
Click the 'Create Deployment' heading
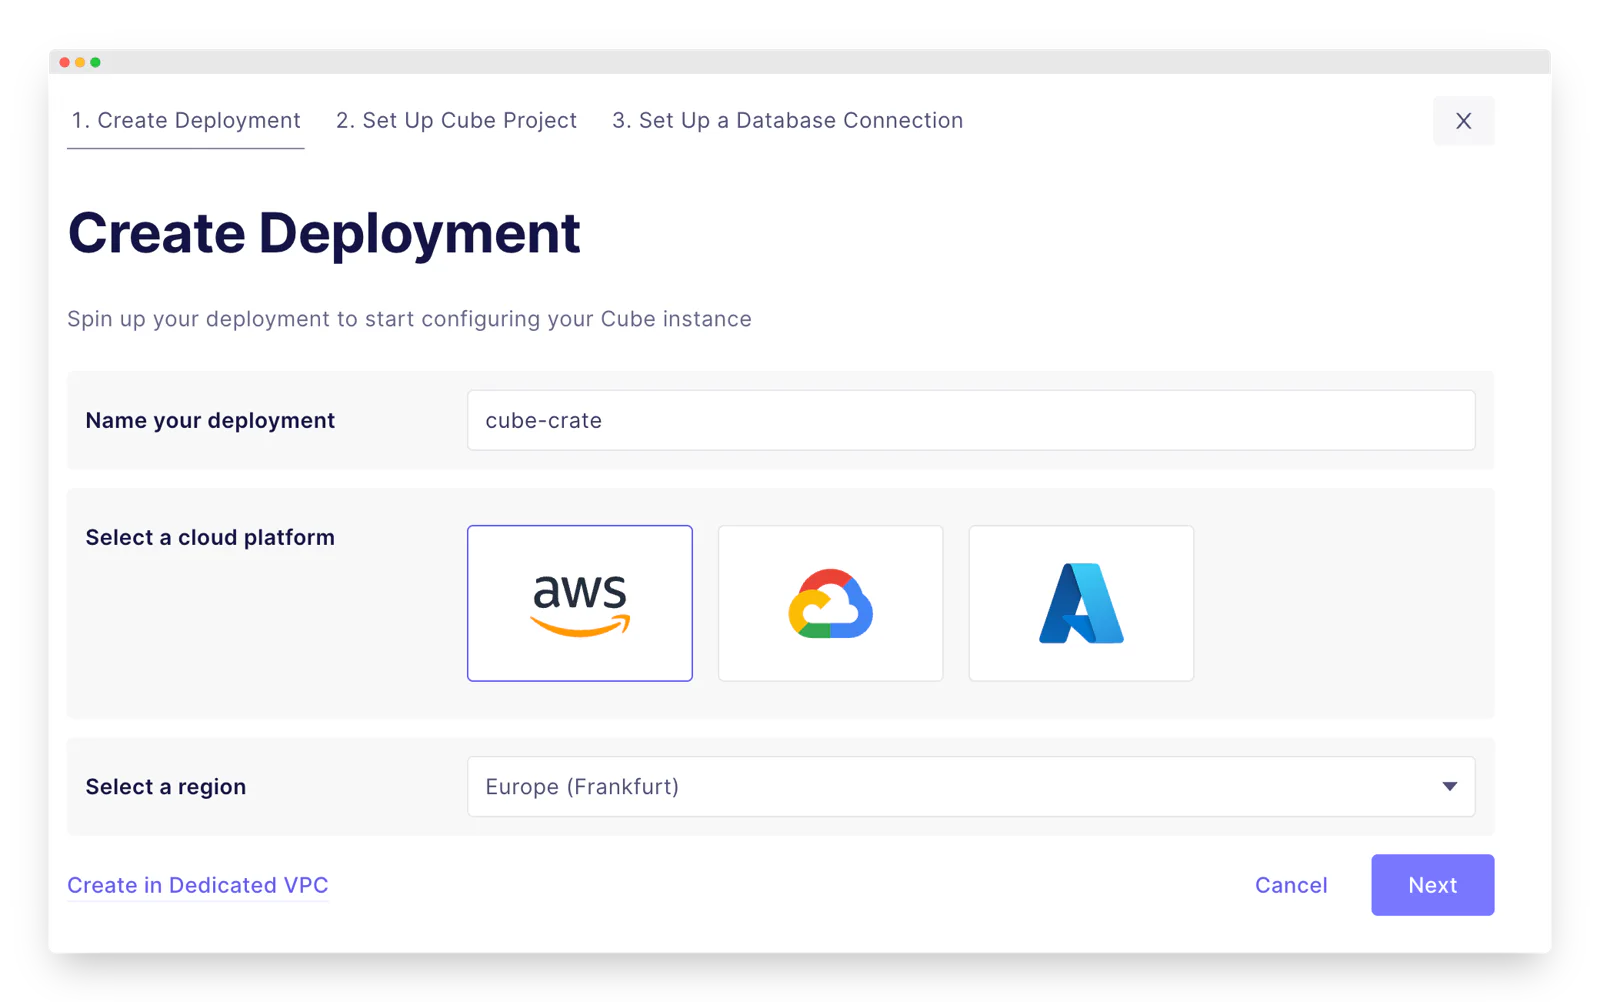pyautogui.click(x=324, y=234)
